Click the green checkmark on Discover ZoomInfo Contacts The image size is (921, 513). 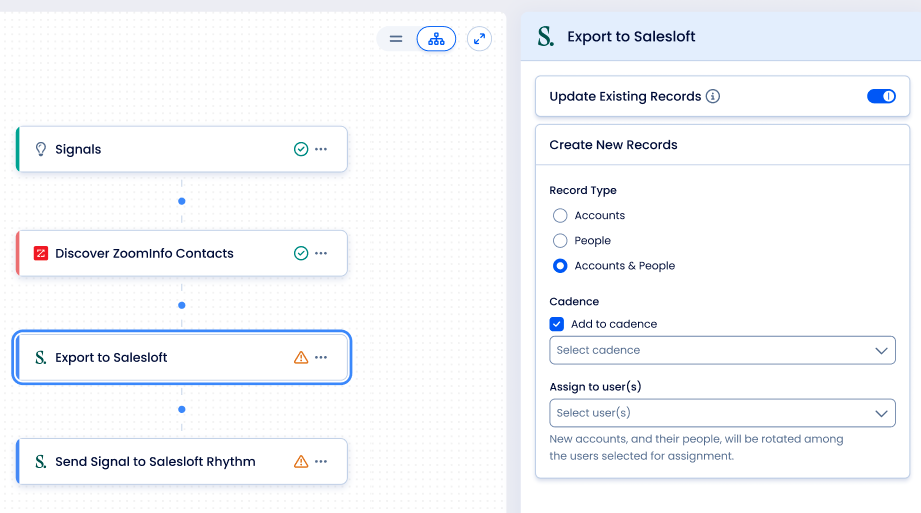(301, 253)
